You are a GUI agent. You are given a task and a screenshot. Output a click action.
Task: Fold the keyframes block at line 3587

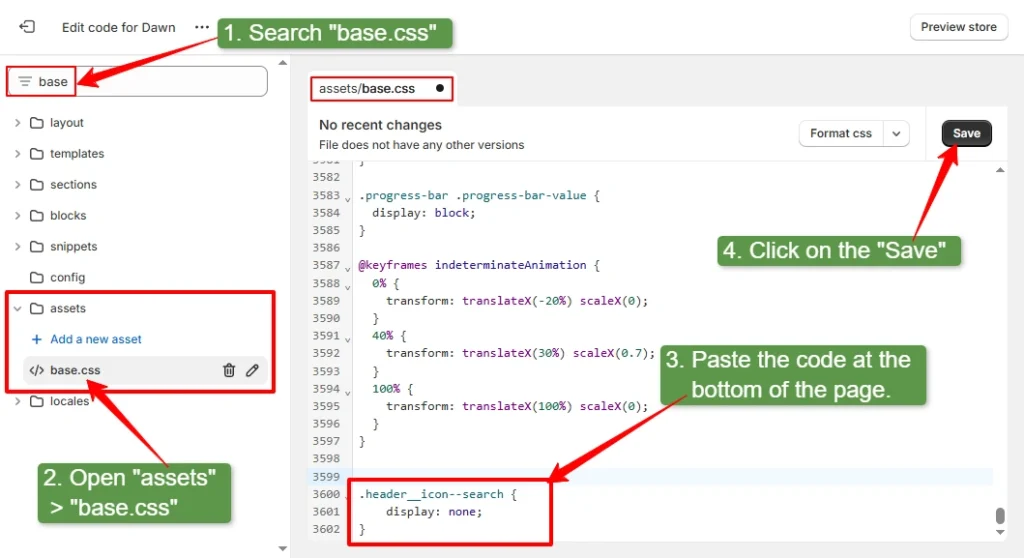347,269
